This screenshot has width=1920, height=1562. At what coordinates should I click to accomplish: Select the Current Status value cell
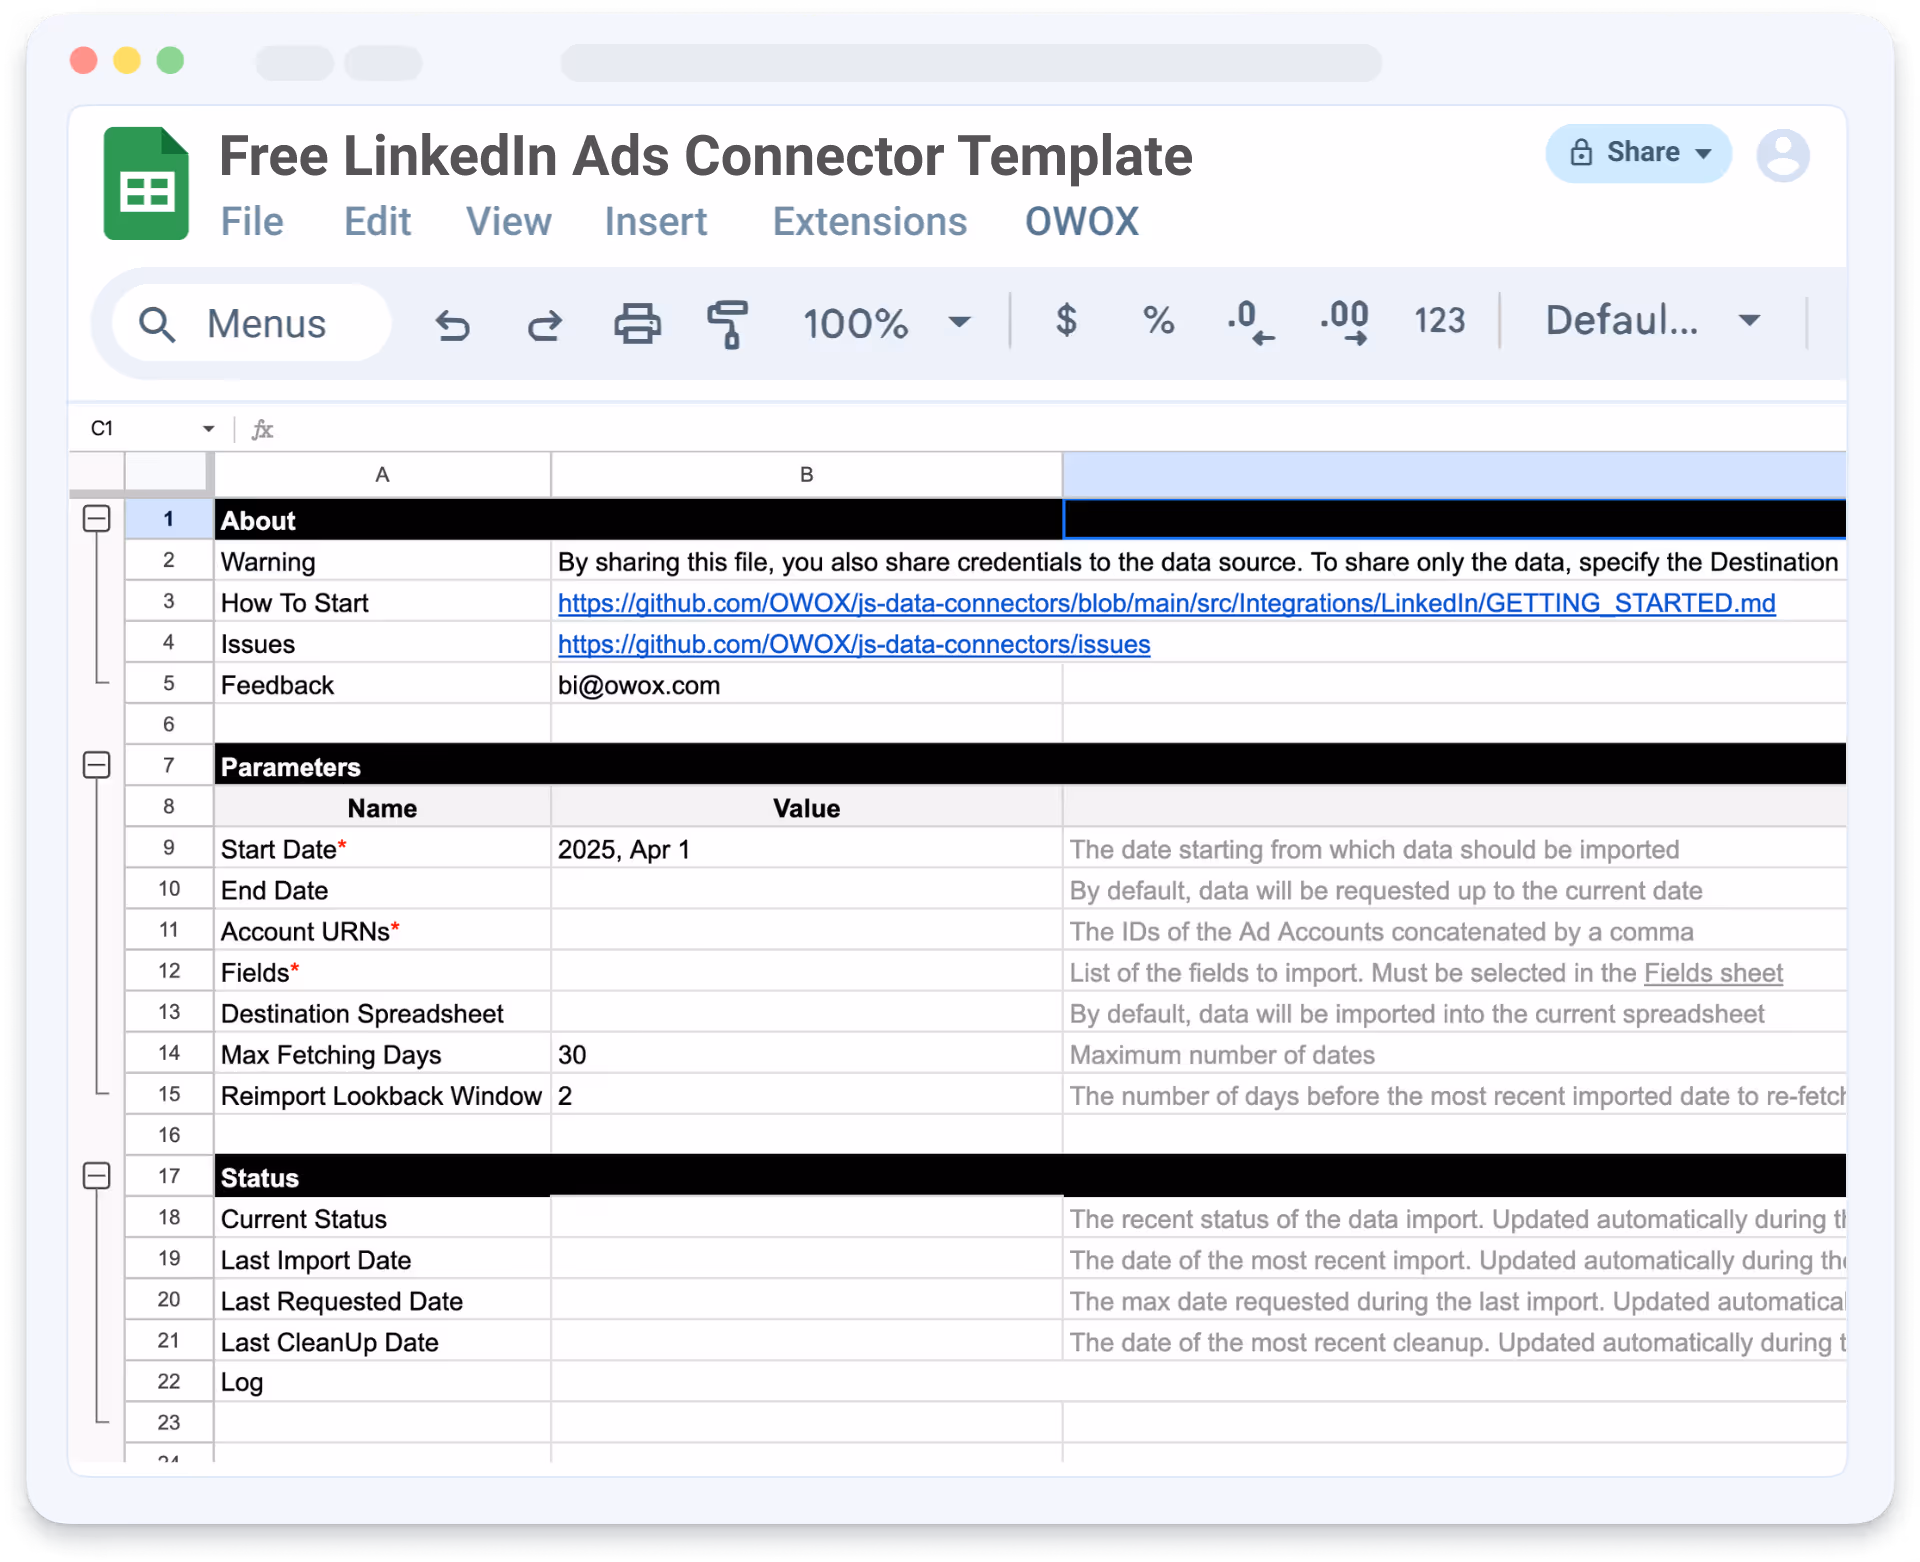pyautogui.click(x=806, y=1218)
